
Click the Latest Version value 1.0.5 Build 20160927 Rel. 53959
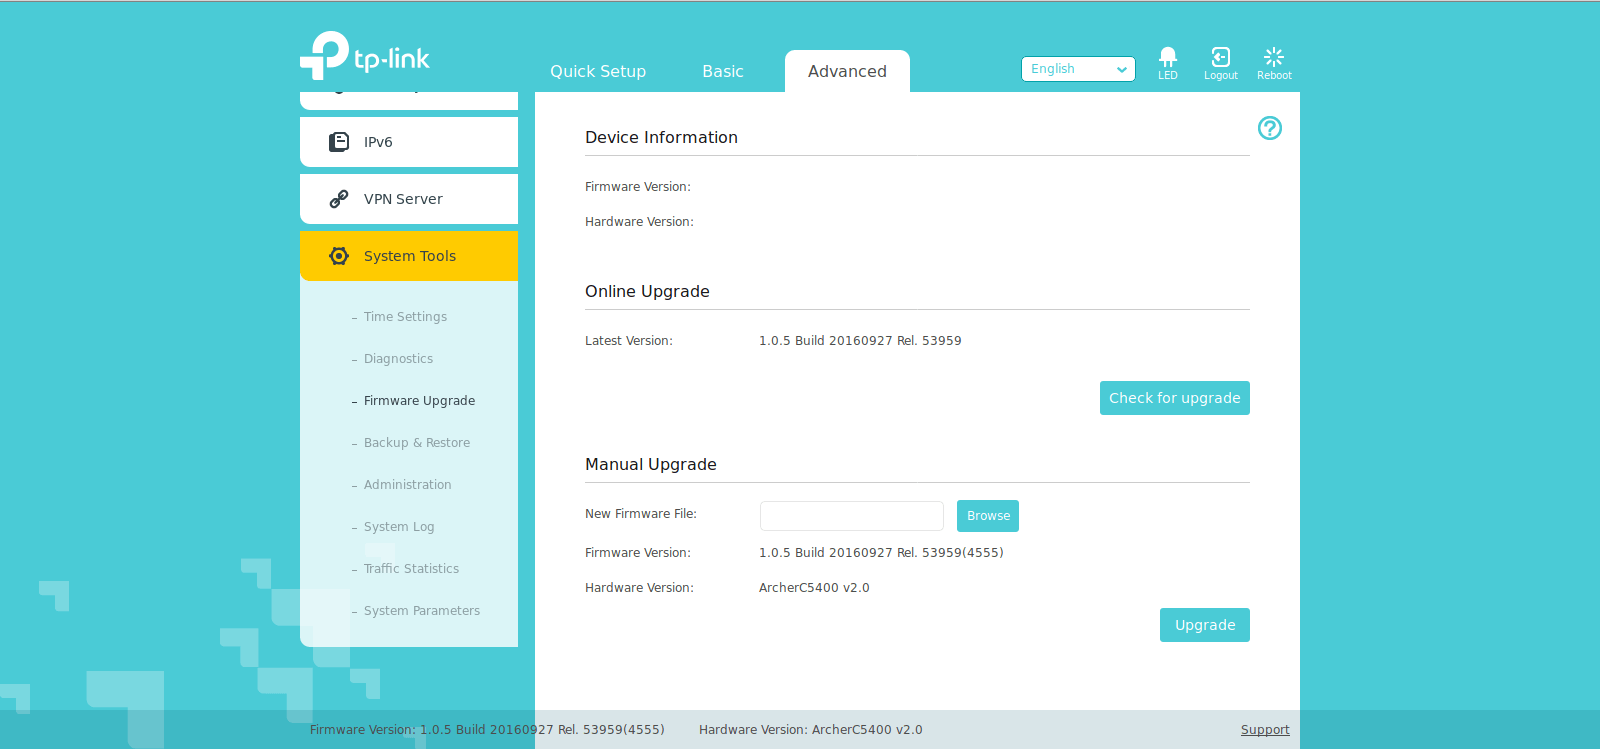coord(860,341)
